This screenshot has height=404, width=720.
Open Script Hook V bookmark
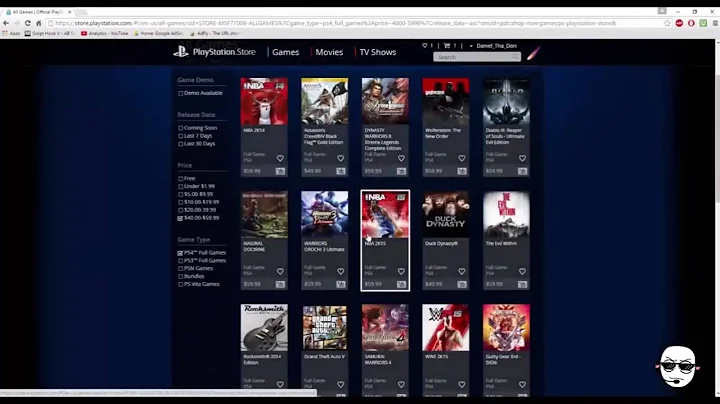coord(50,33)
